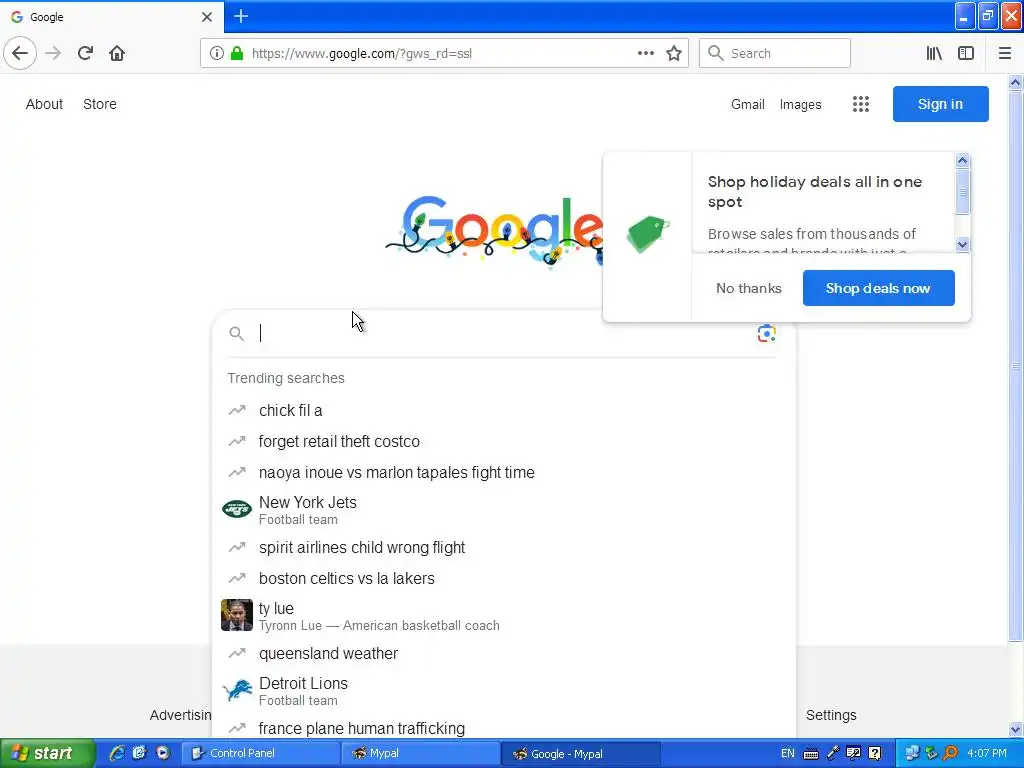Open the on-screen keyboard tray icon
This screenshot has height=768, width=1024.
(811, 754)
